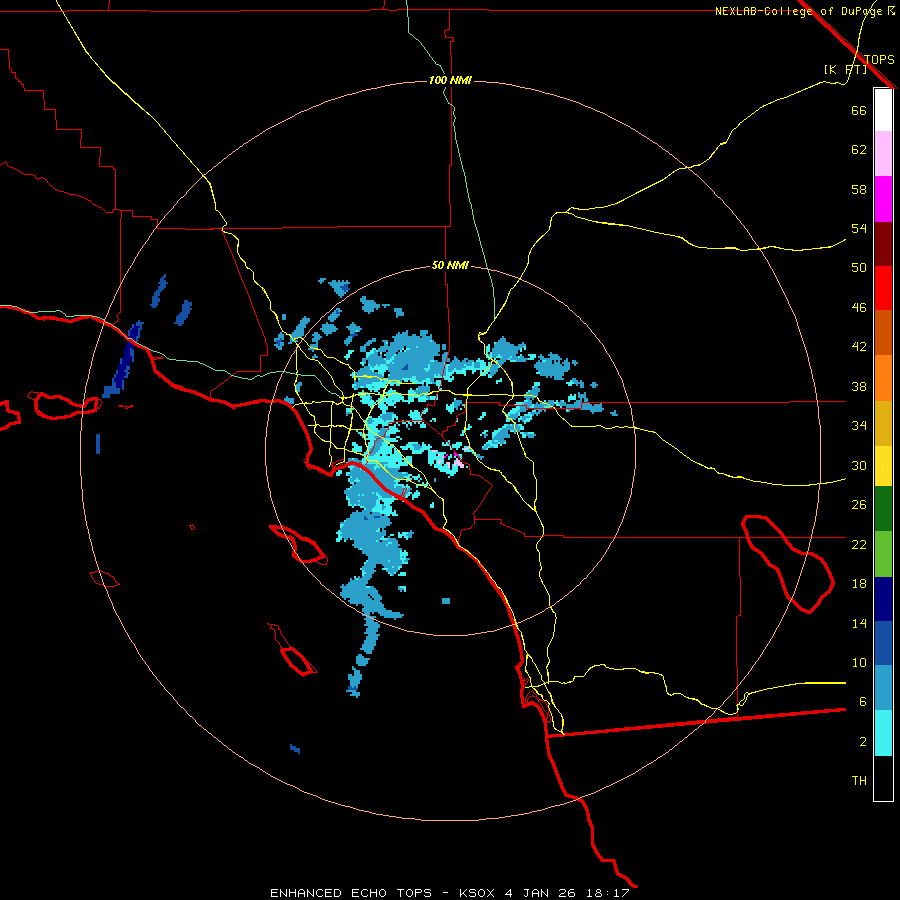
Task: Click the '50 NMI' range ring label
Action: [x=450, y=265]
